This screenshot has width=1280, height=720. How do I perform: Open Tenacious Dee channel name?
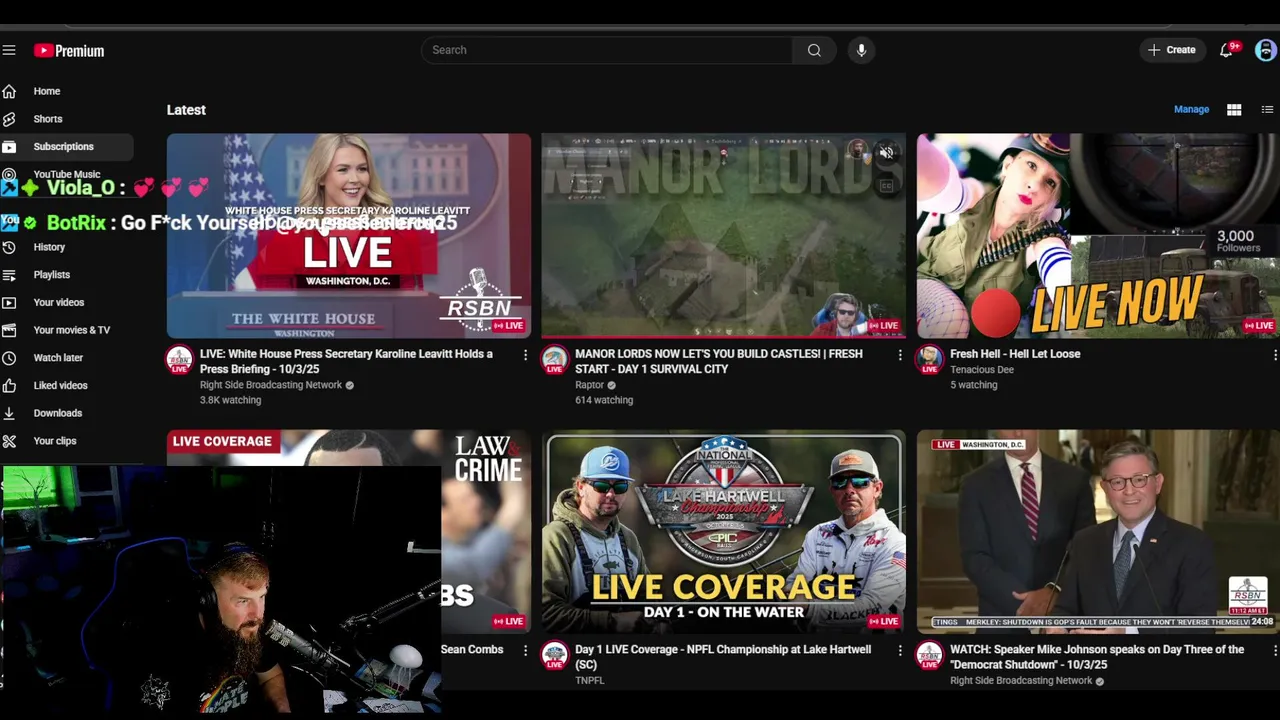[982, 370]
